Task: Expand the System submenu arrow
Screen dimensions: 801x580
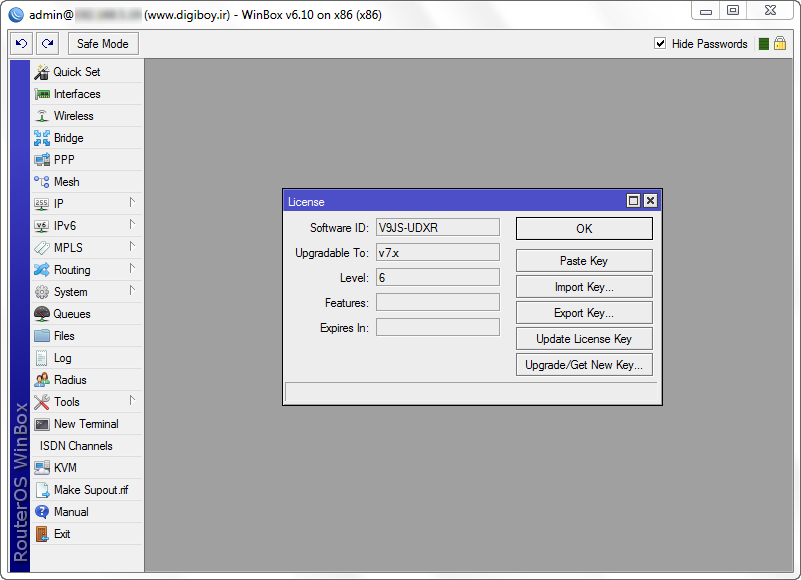Action: [132, 291]
